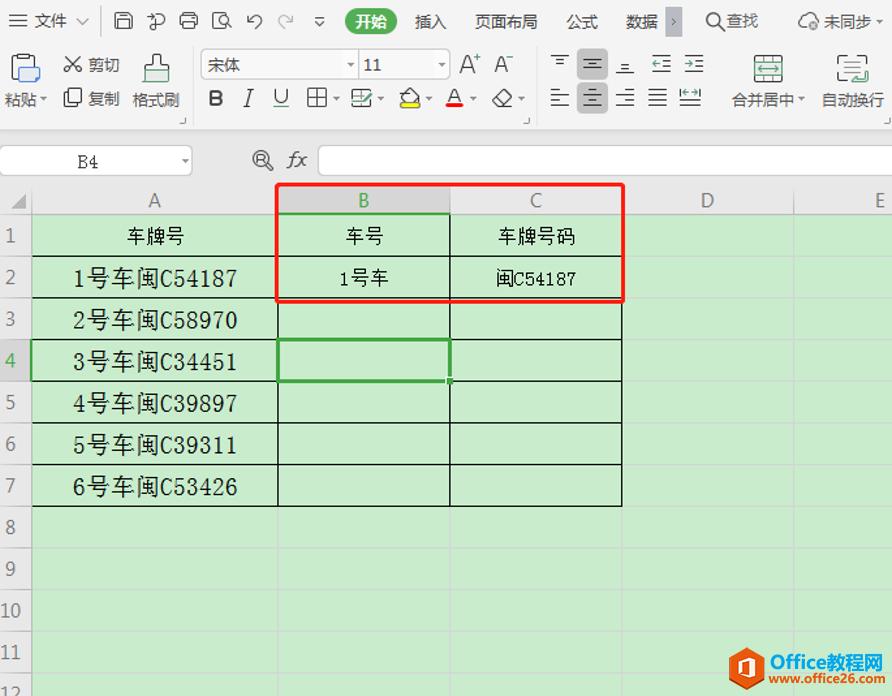Select row 8 header
This screenshot has width=892, height=696.
pyautogui.click(x=15, y=527)
